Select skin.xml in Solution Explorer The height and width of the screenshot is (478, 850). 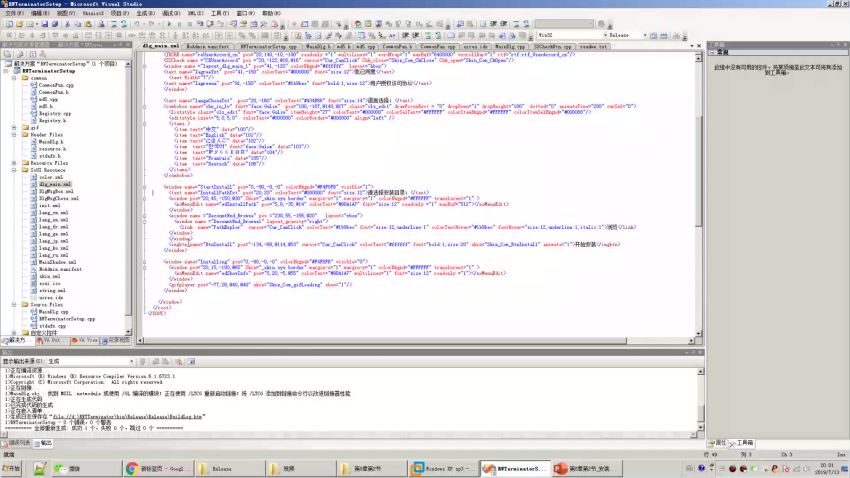pyautogui.click(x=49, y=276)
